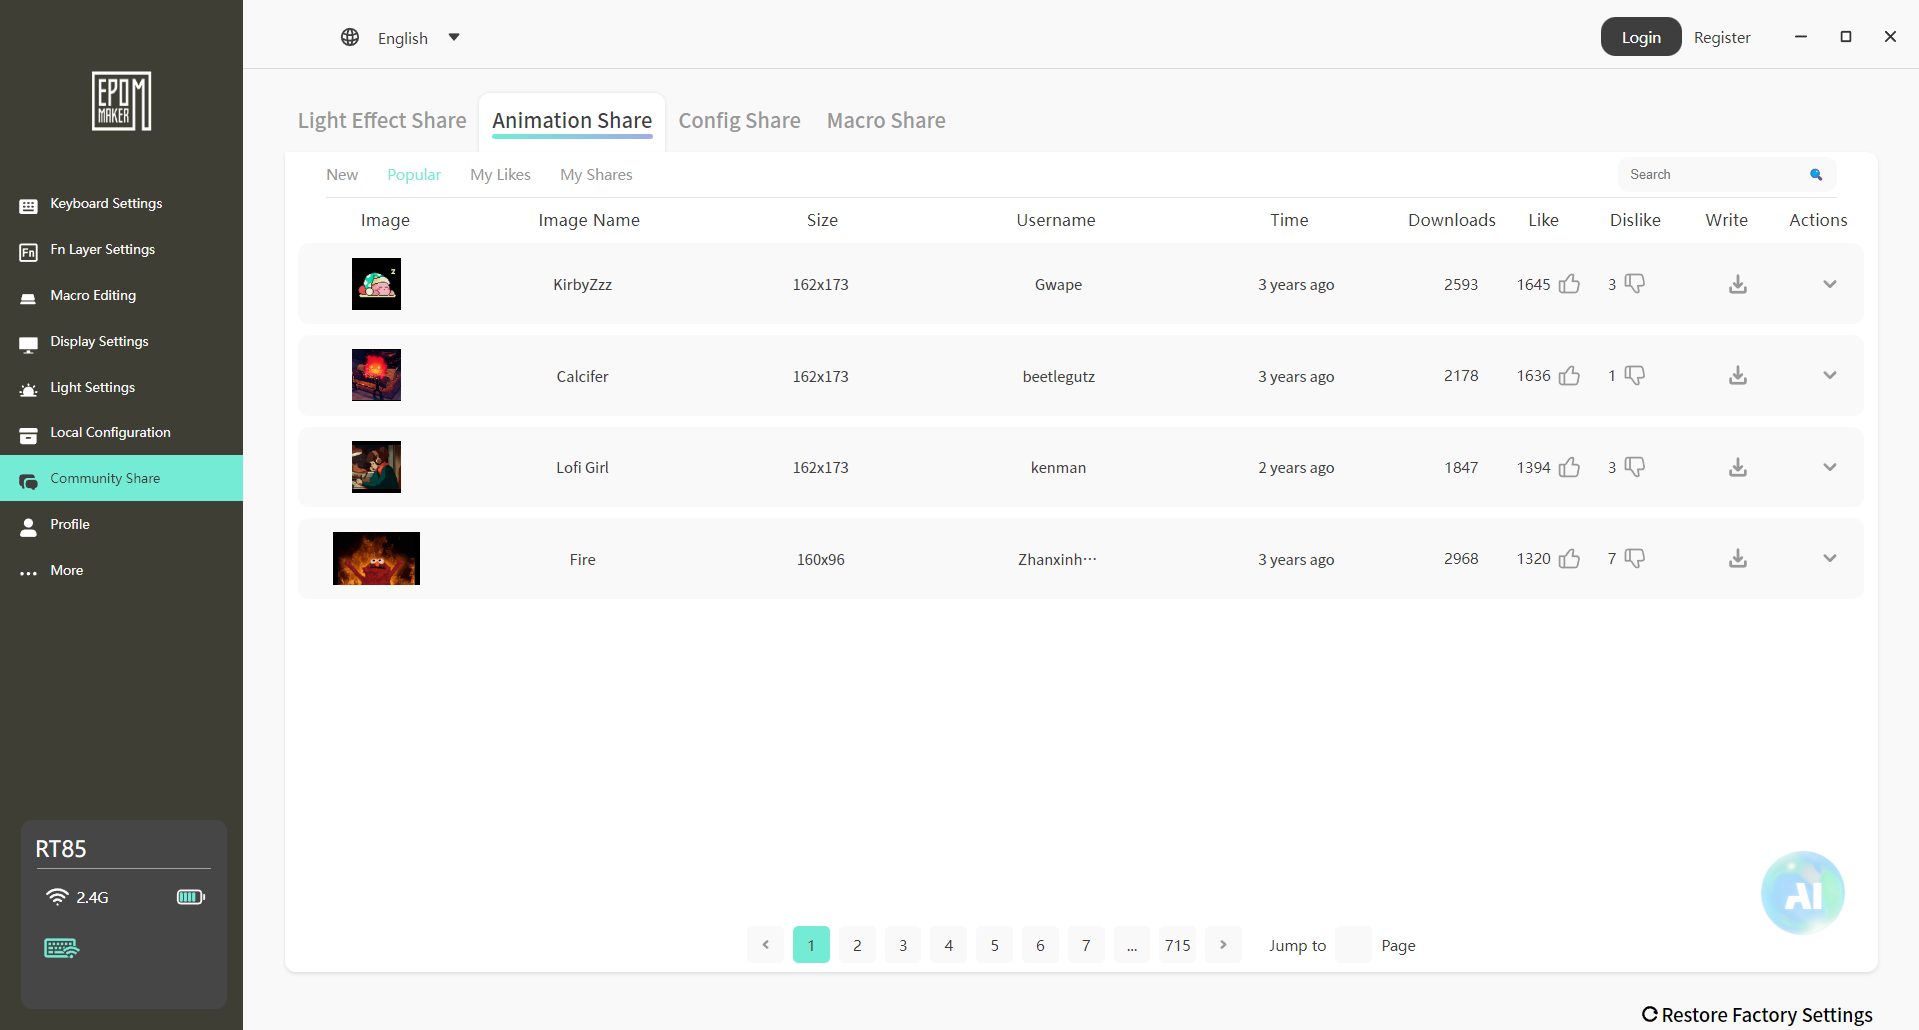The width and height of the screenshot is (1919, 1030).
Task: Click the Jump to page input field
Action: click(x=1353, y=945)
